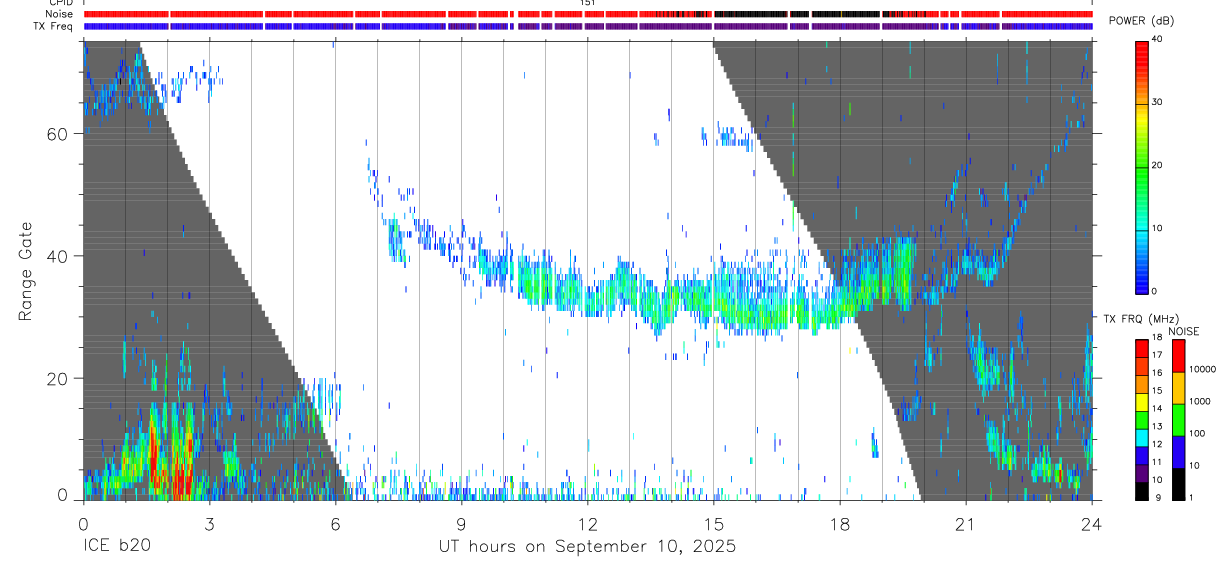Click the 15 label on TX frequency scale
The image size is (1228, 567).
(1157, 391)
